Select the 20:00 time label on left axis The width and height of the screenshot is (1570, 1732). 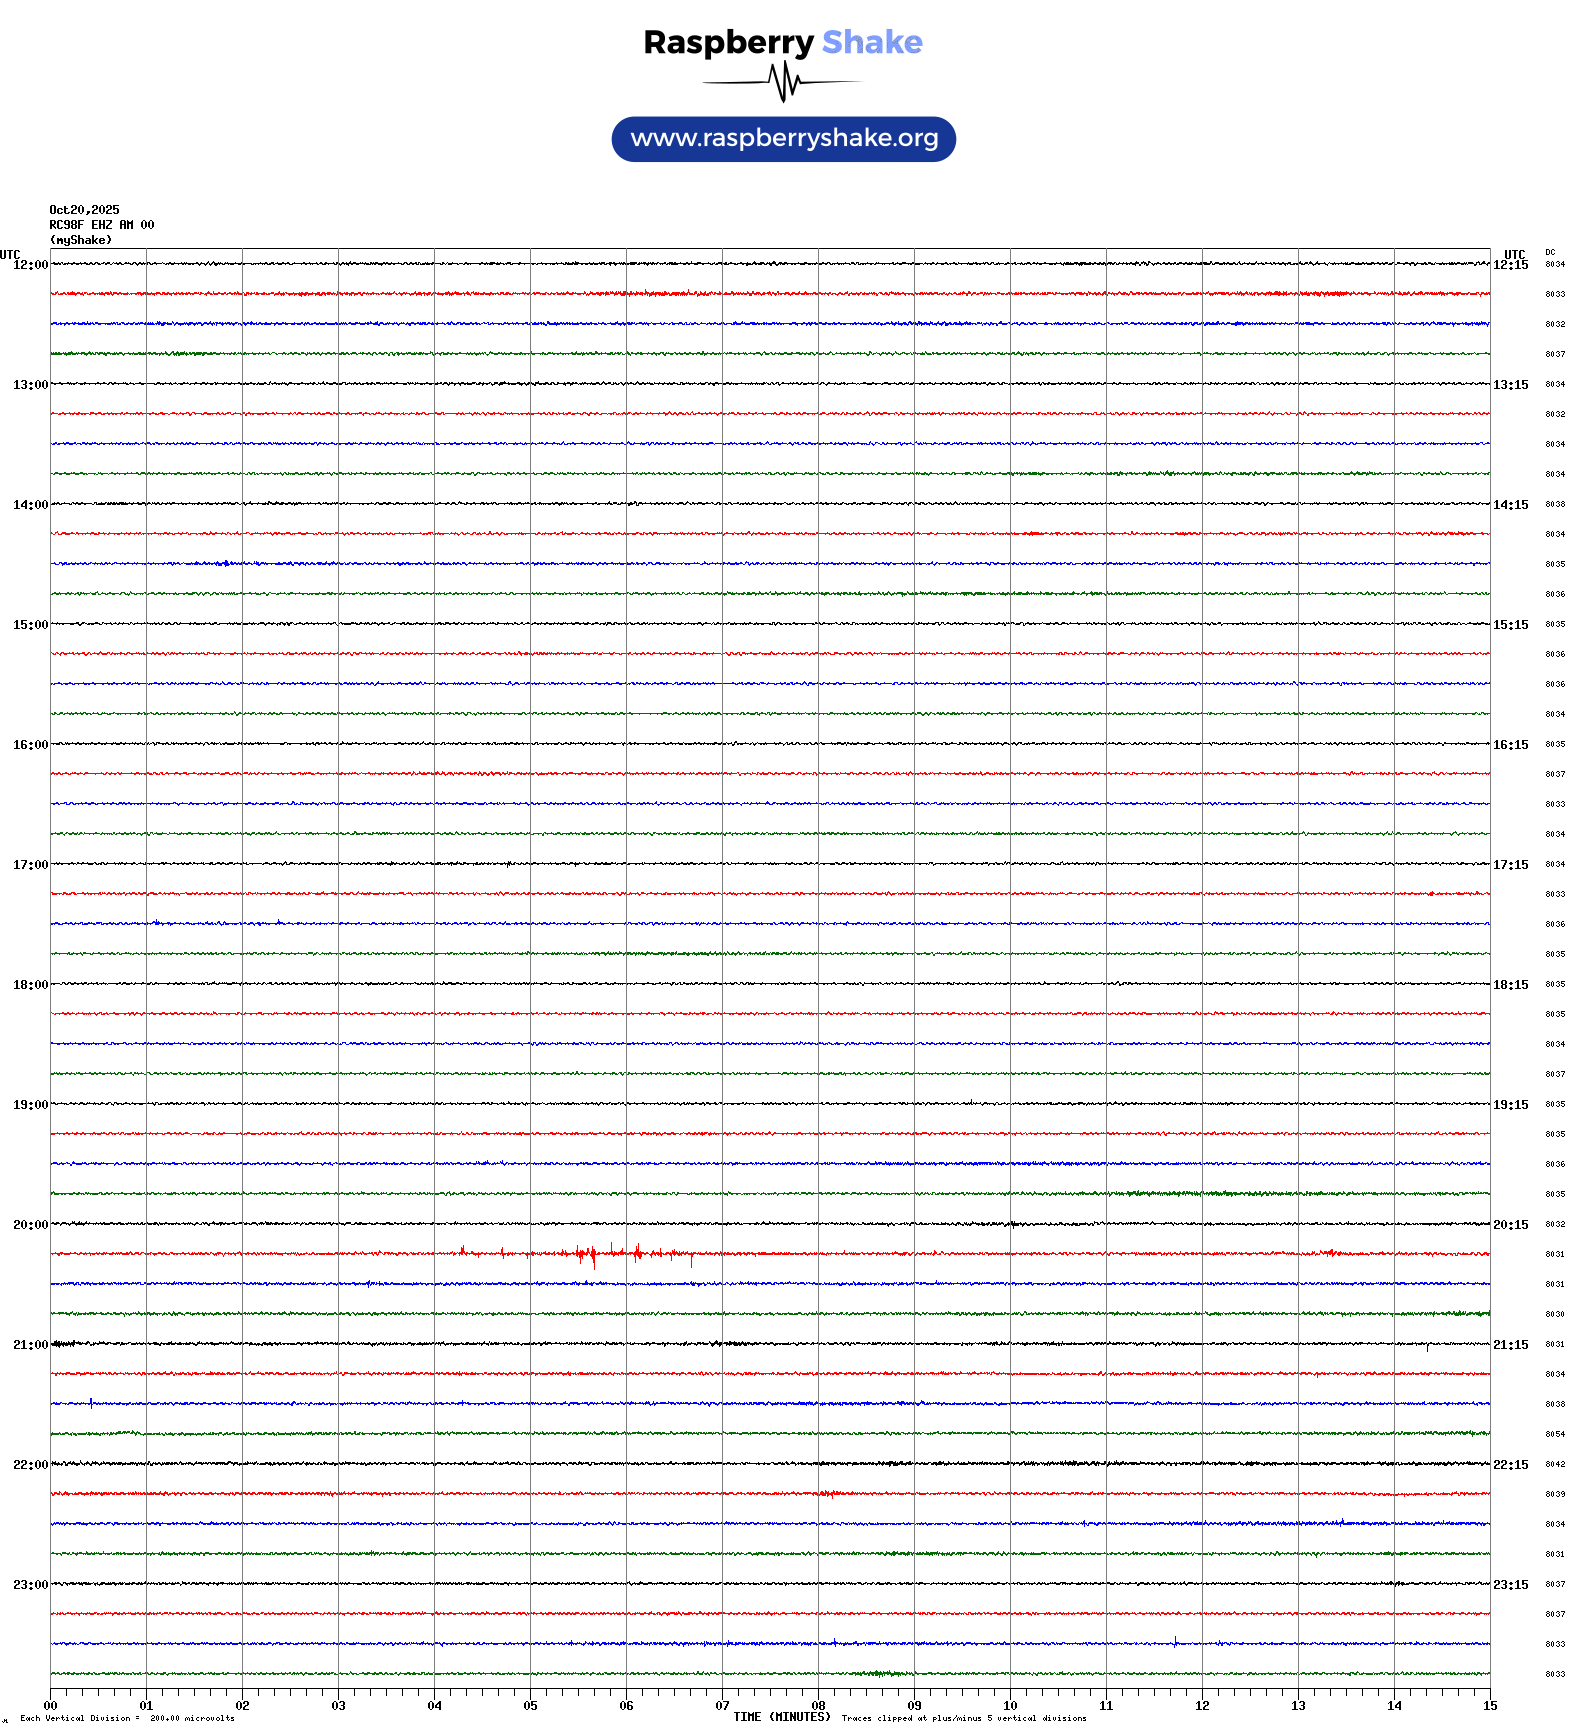pyautogui.click(x=30, y=1225)
